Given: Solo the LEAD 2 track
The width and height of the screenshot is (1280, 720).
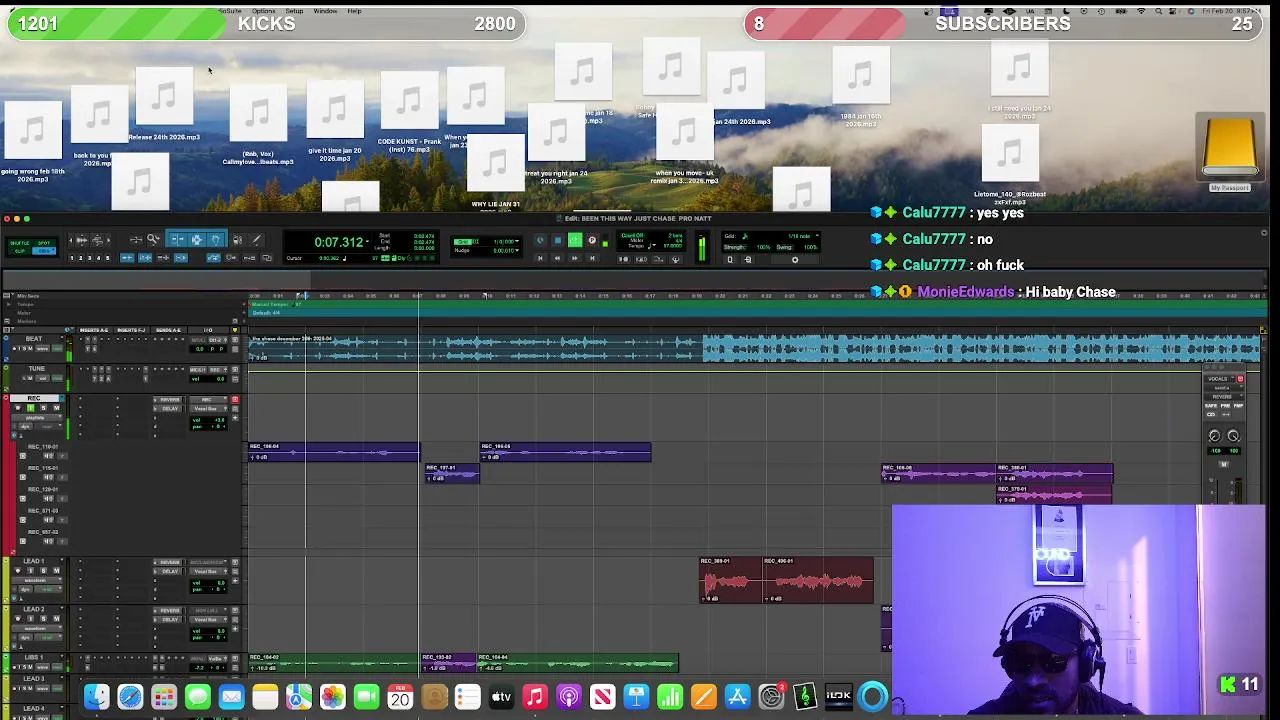Looking at the screenshot, I should [43, 619].
